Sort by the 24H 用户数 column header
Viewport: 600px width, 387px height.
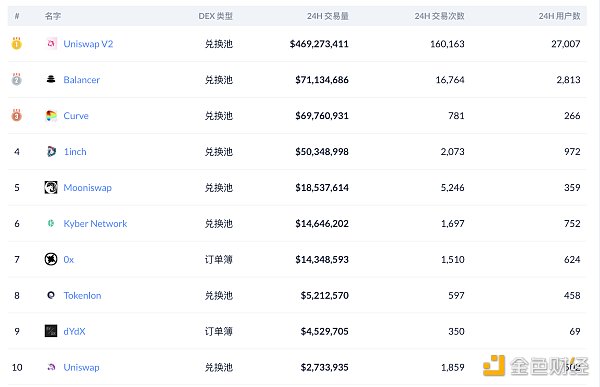click(559, 16)
